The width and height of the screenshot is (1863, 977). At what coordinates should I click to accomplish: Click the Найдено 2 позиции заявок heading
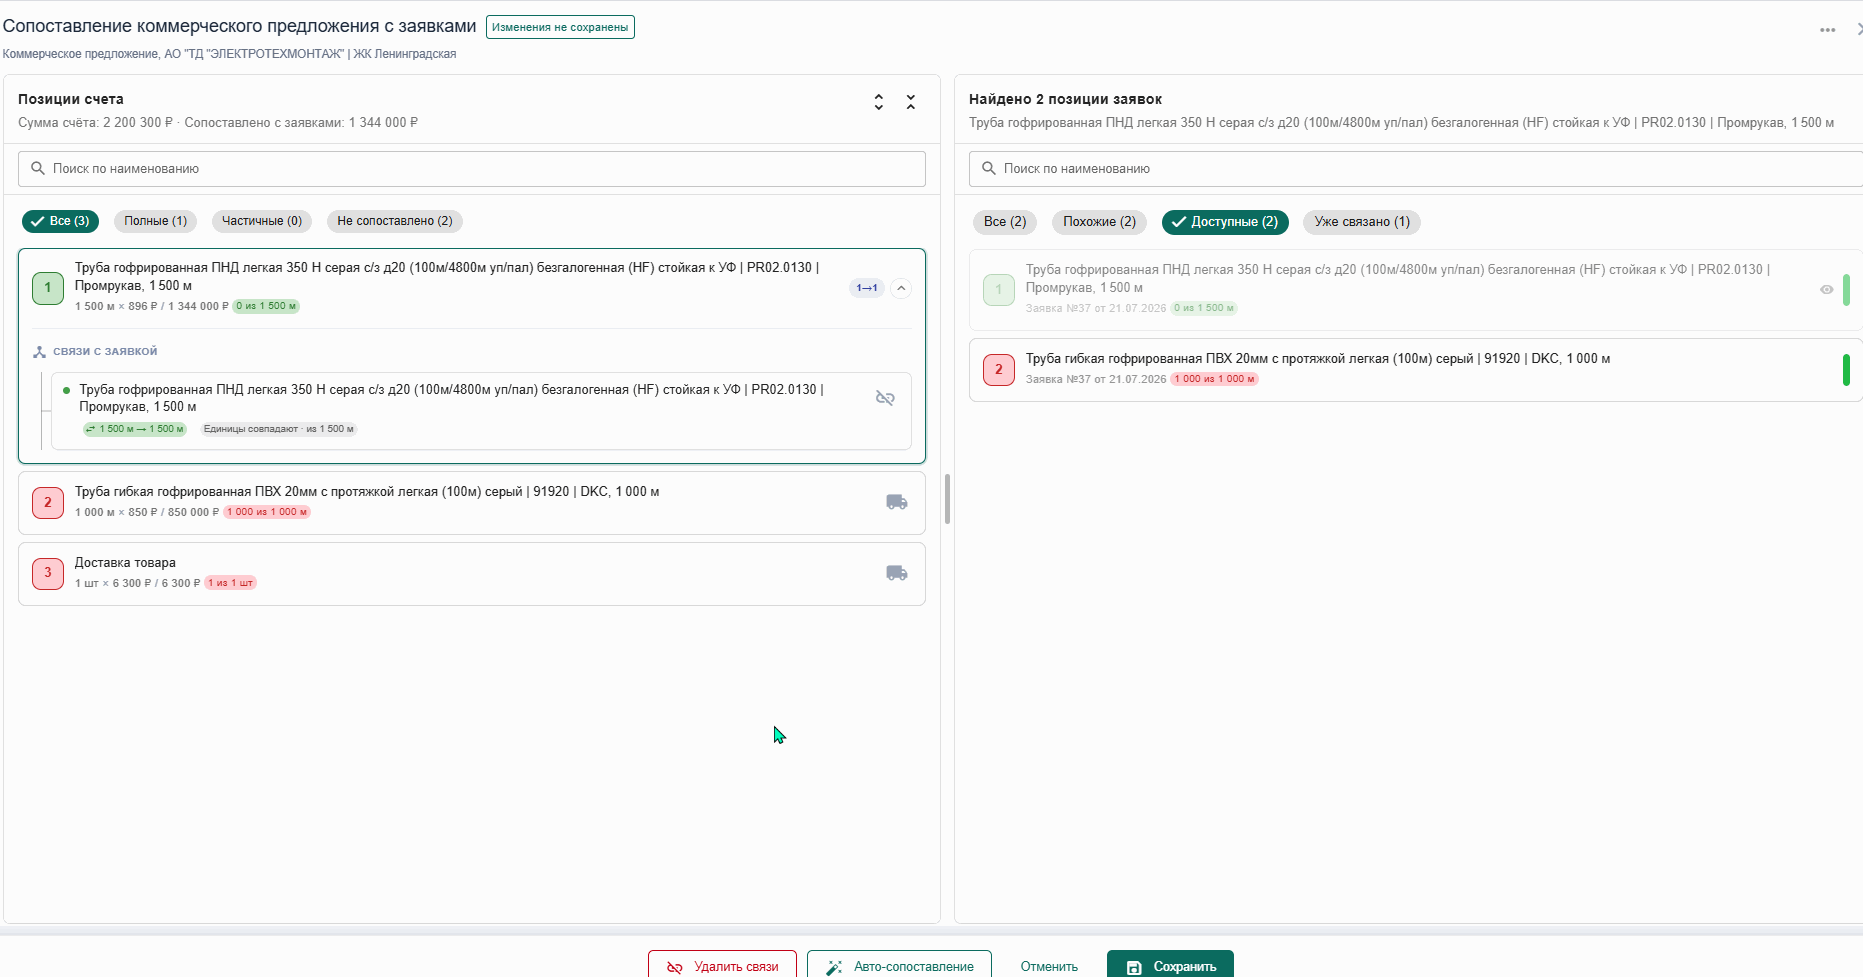1065,99
